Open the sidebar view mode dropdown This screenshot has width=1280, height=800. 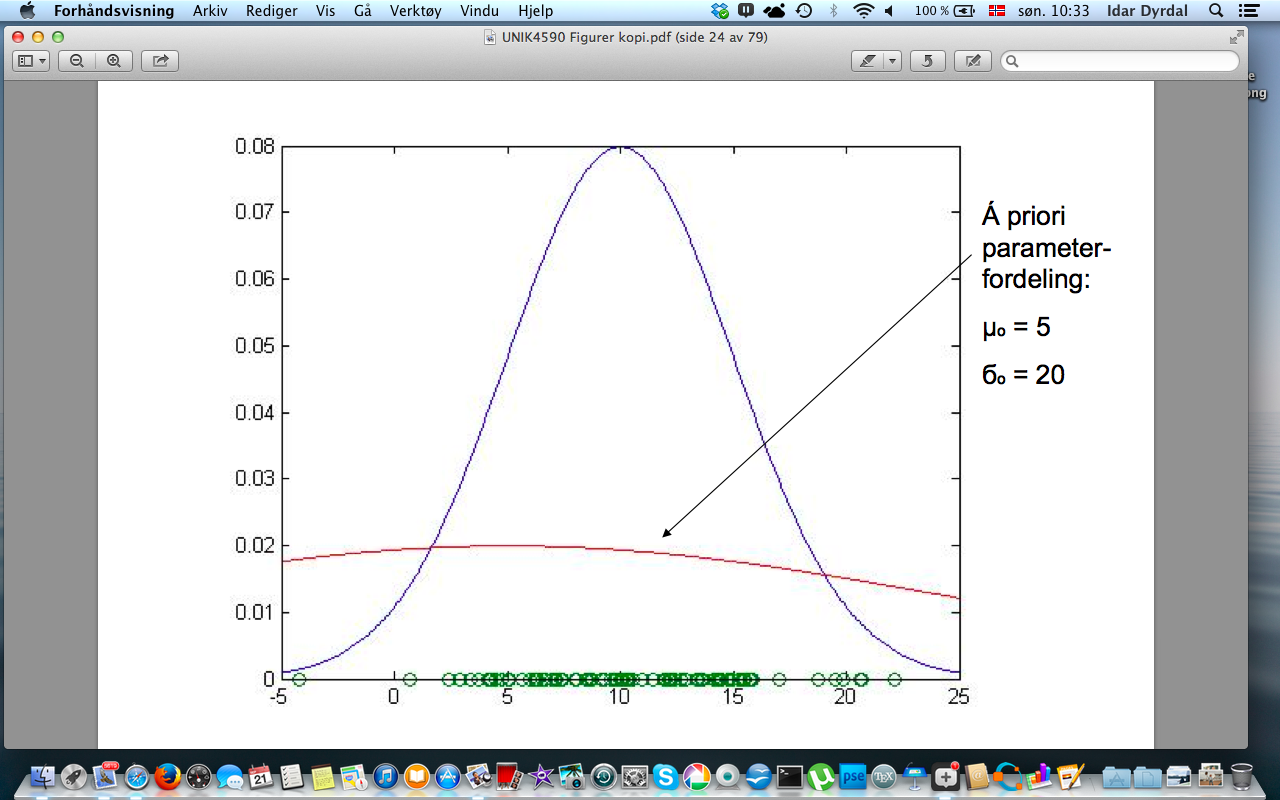pos(32,61)
